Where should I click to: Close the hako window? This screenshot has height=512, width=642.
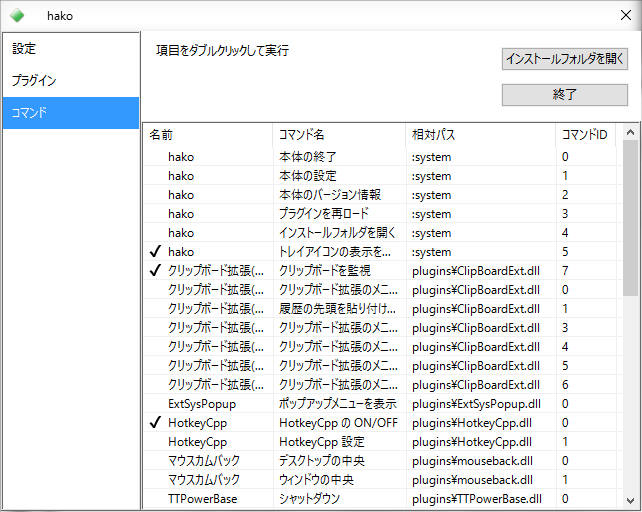coord(626,16)
